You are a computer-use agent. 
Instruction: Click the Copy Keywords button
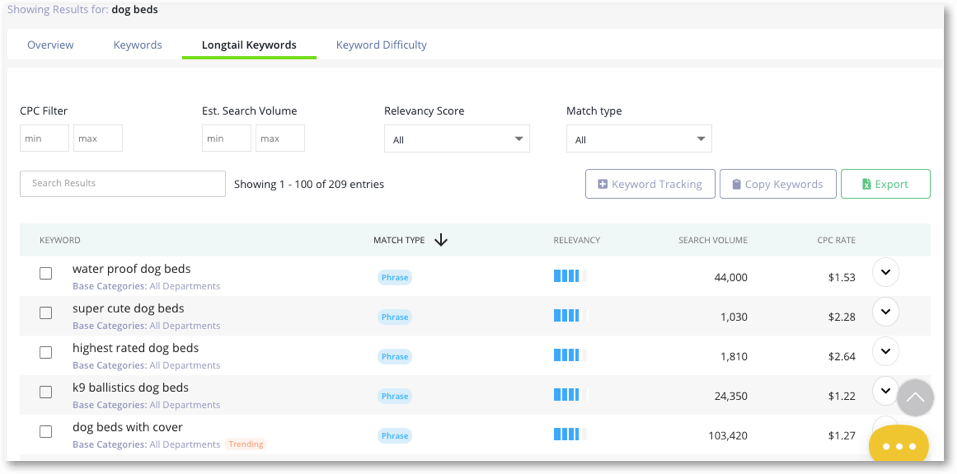tap(778, 184)
